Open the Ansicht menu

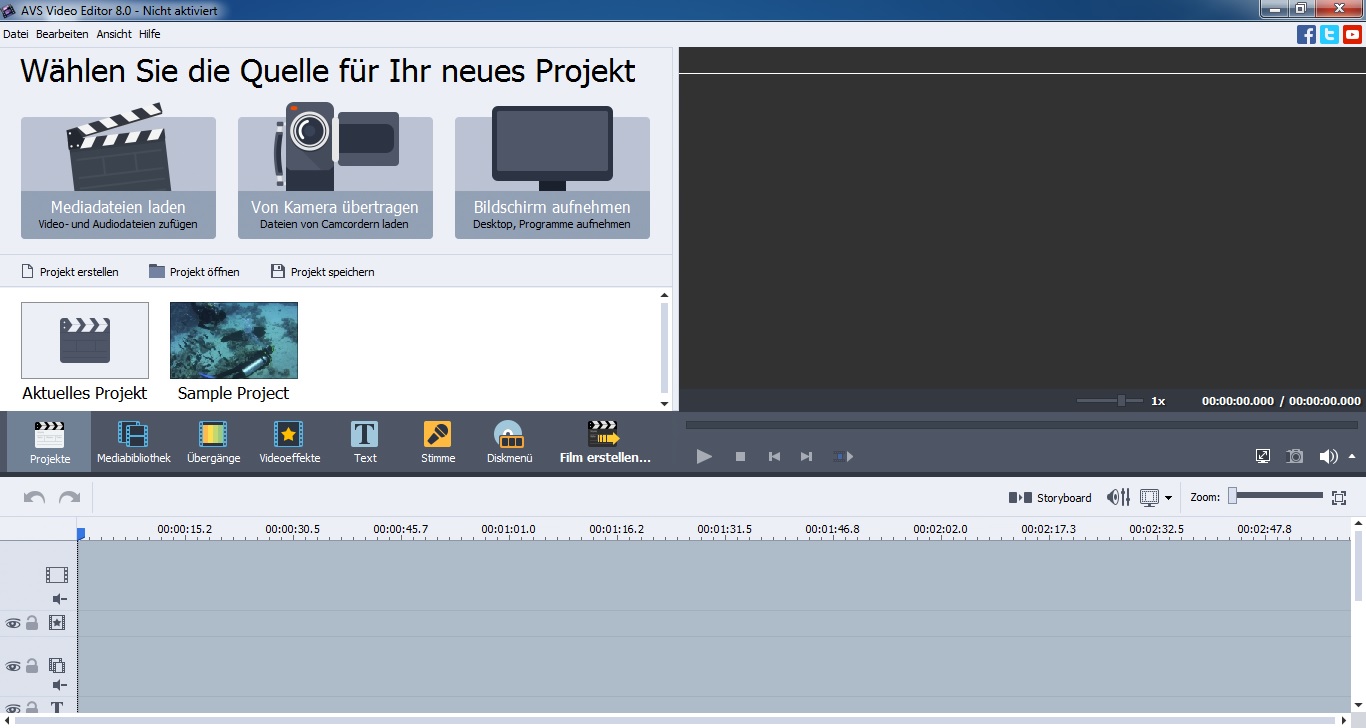pos(114,34)
